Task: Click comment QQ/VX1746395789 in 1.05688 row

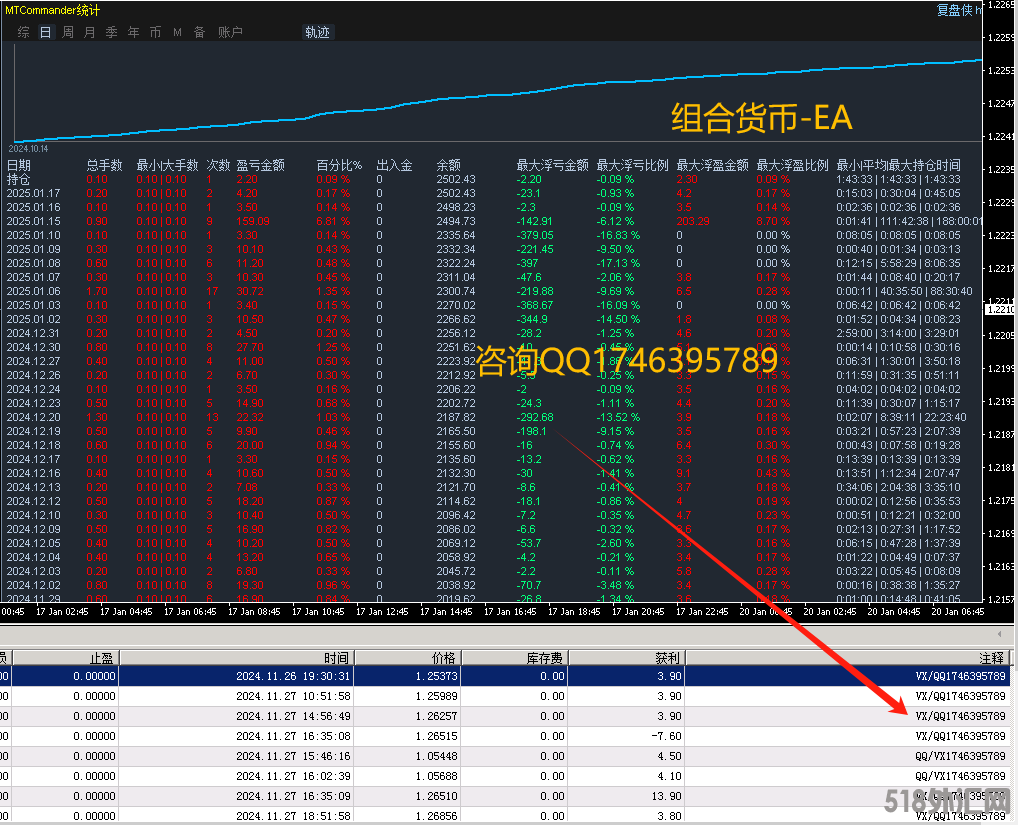Action: 960,776
